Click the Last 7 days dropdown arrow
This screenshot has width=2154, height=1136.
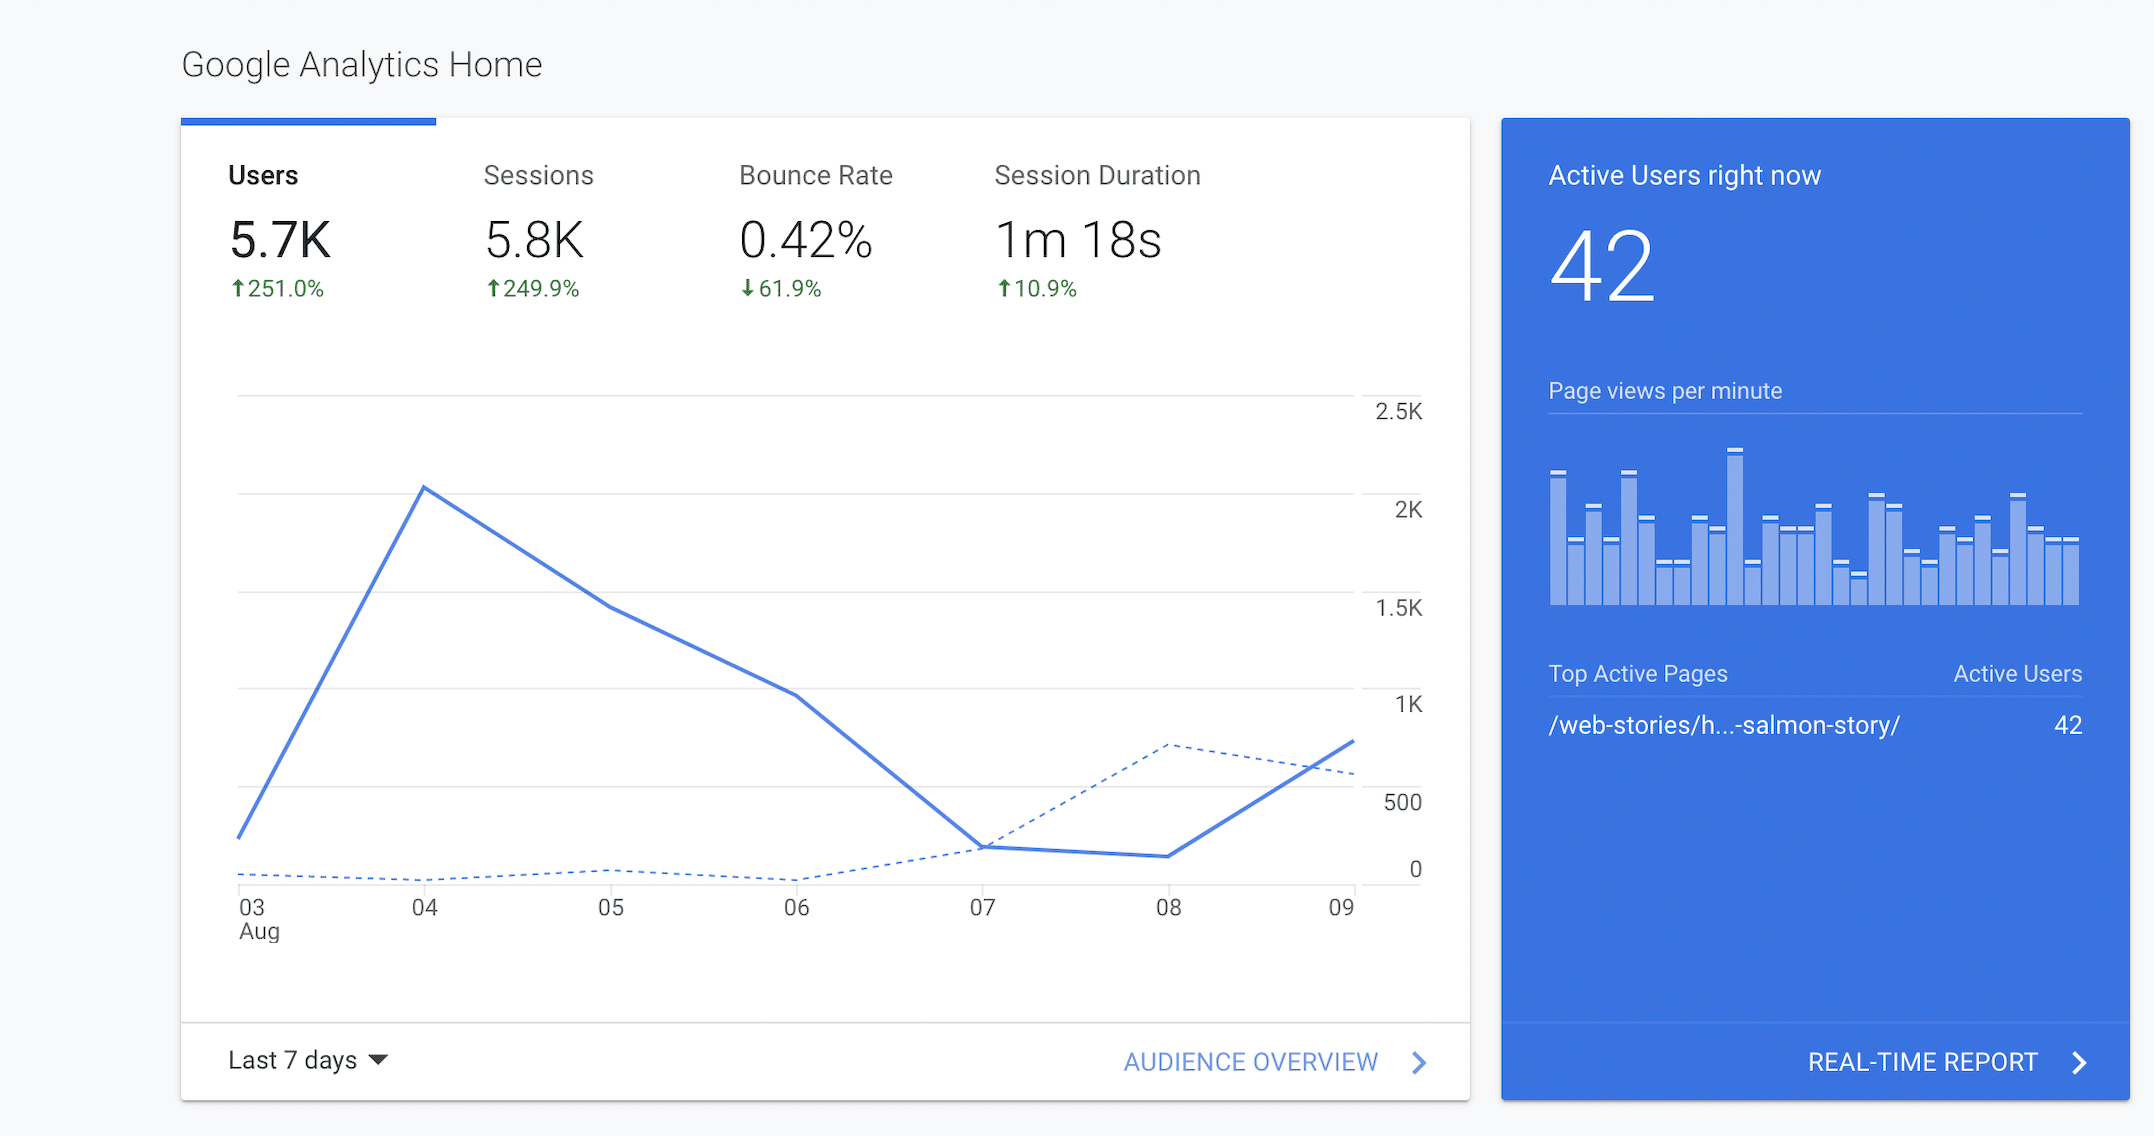click(378, 1060)
